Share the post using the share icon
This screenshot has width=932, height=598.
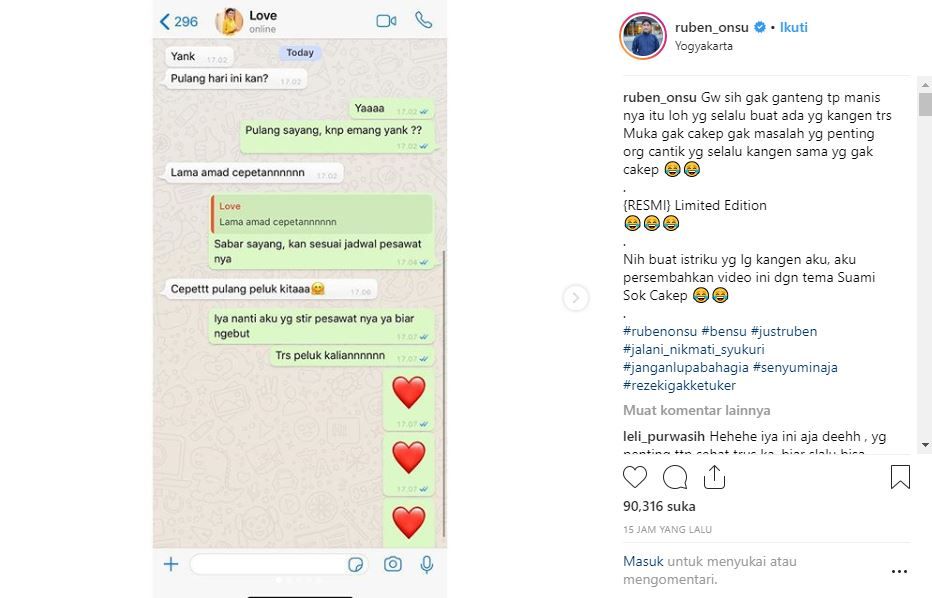pos(714,477)
